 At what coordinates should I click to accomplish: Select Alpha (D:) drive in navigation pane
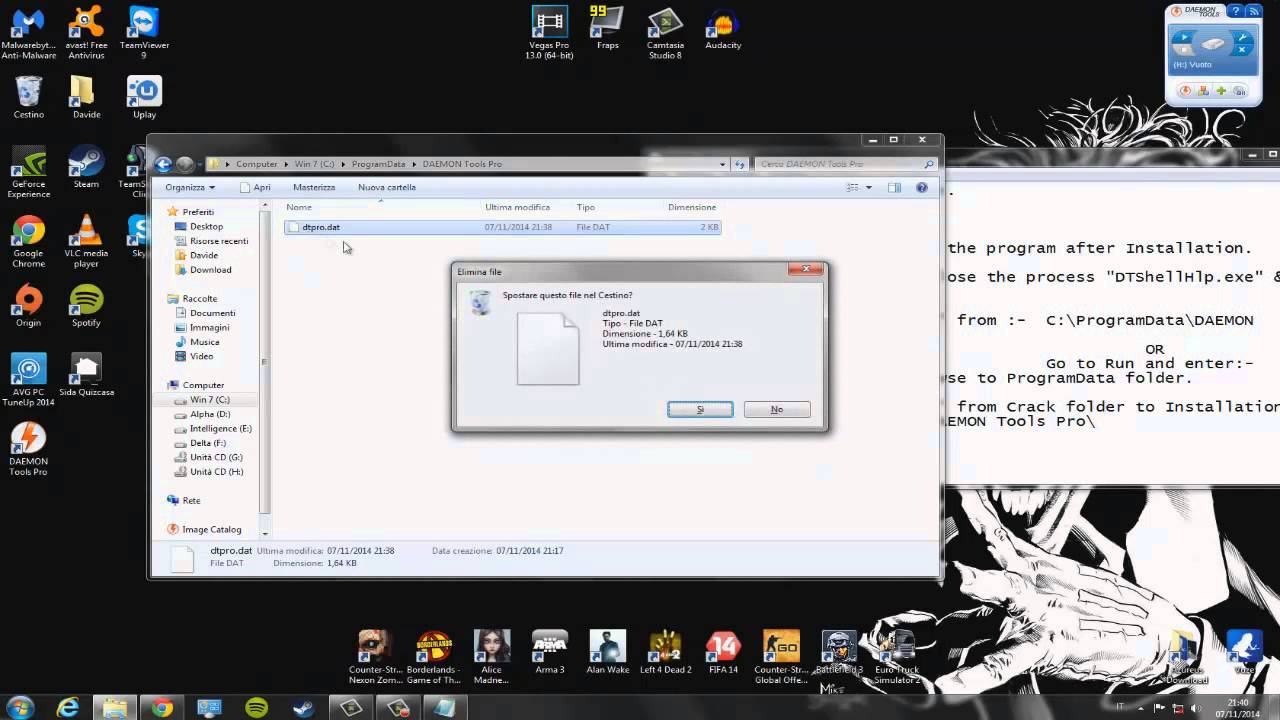click(209, 414)
